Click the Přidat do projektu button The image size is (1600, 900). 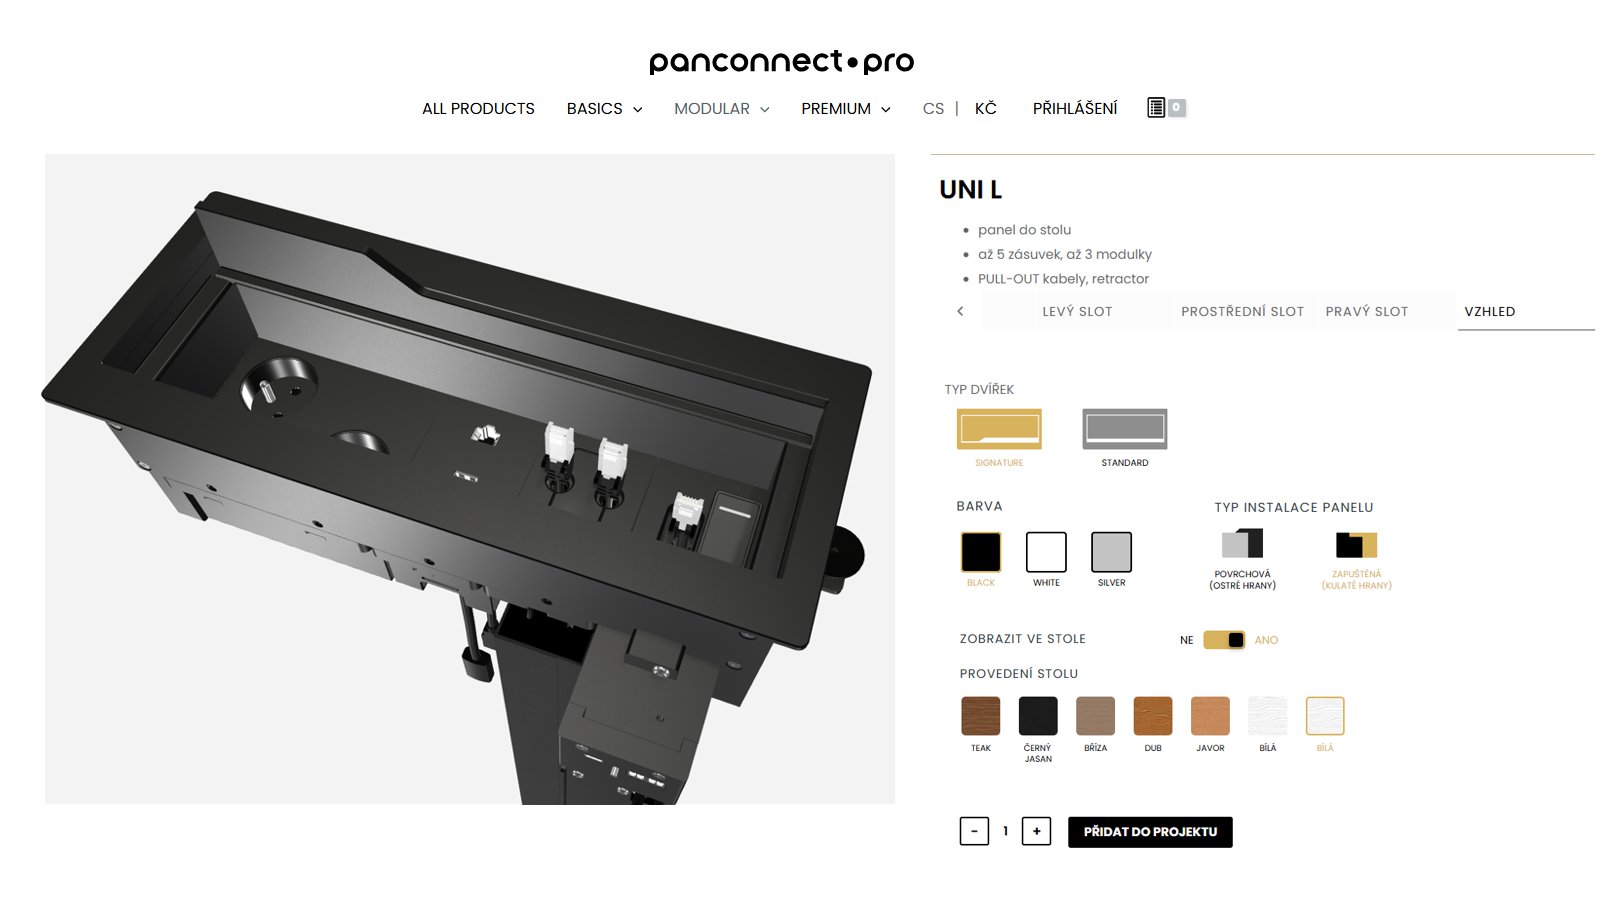1150,832
